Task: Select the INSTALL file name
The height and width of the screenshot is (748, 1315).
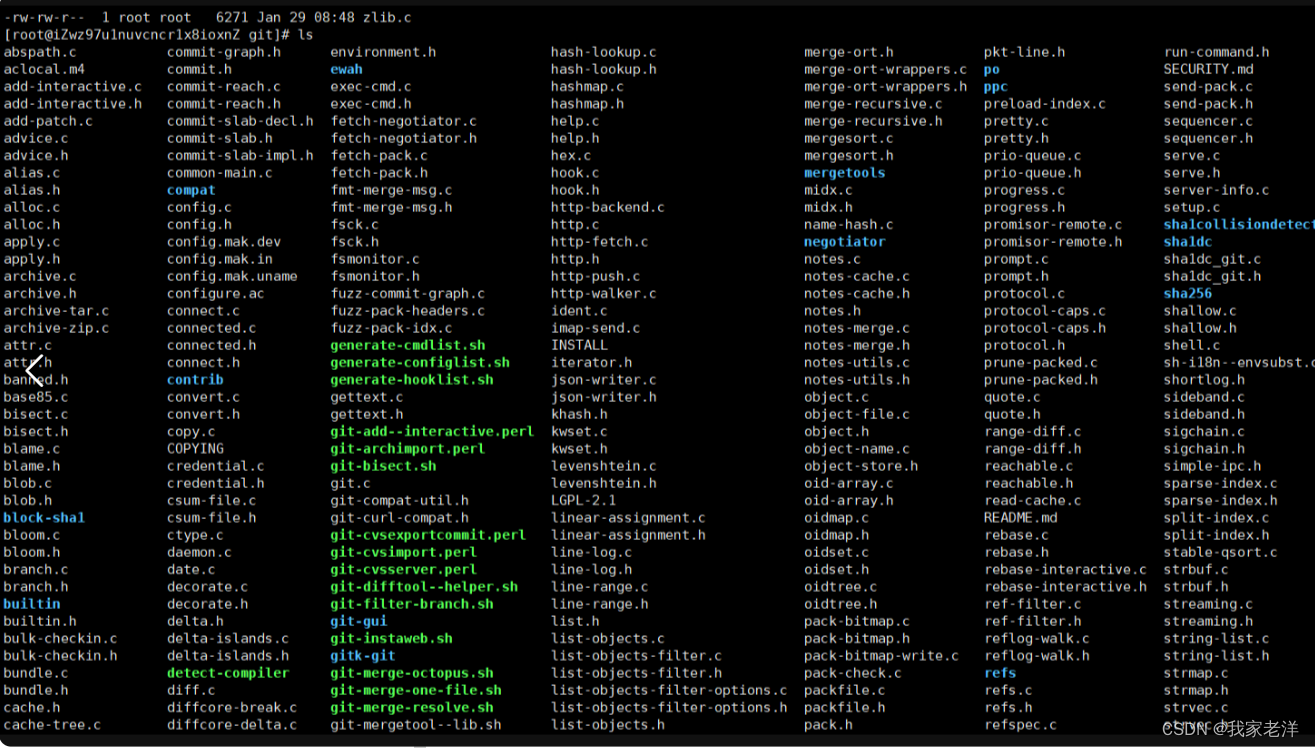Action: (580, 345)
